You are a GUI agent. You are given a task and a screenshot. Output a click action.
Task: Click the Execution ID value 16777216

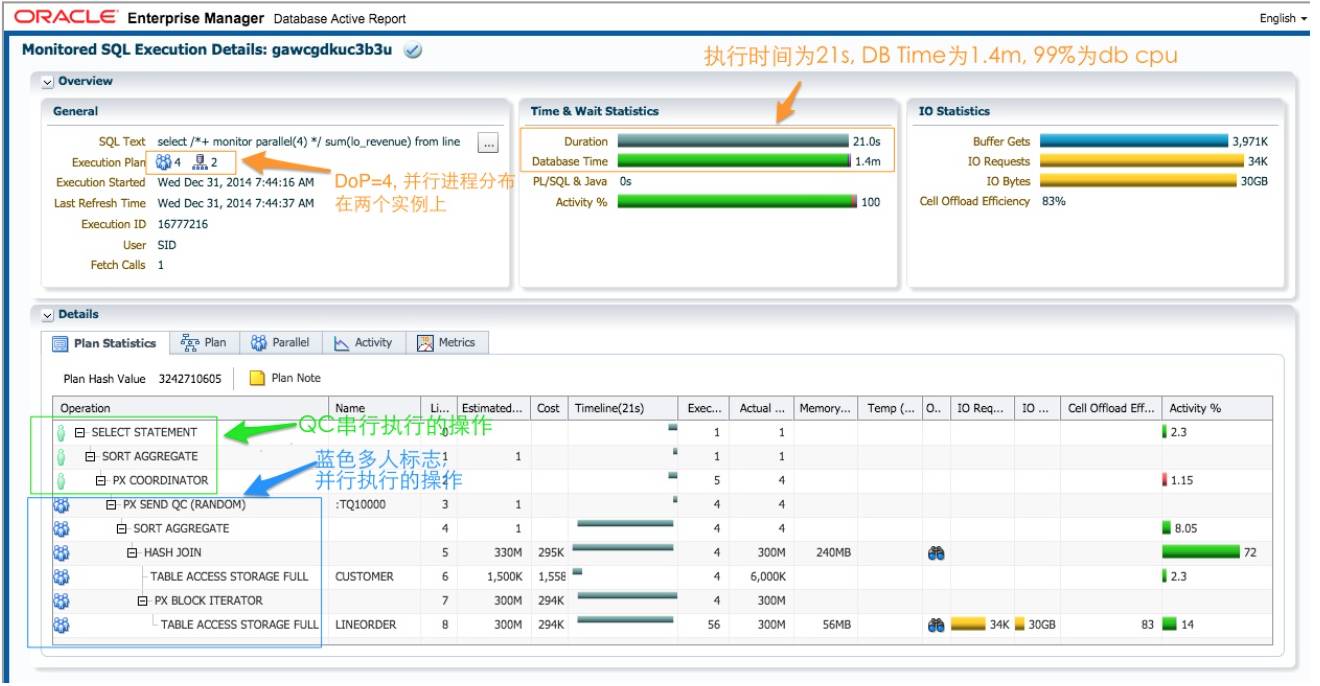click(x=182, y=225)
